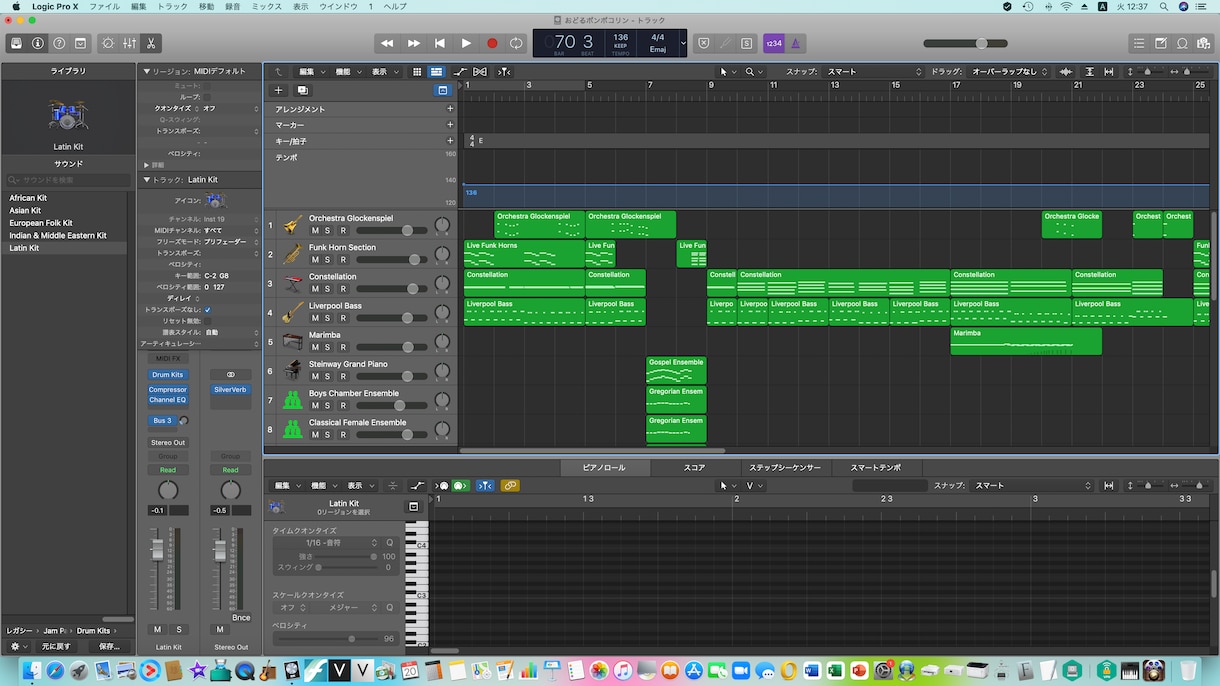
Task: Open the Inspector info button
Action: pyautogui.click(x=38, y=43)
